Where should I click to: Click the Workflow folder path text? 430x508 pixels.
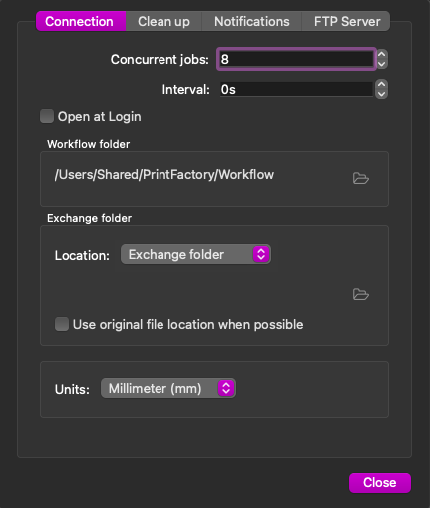coord(164,175)
